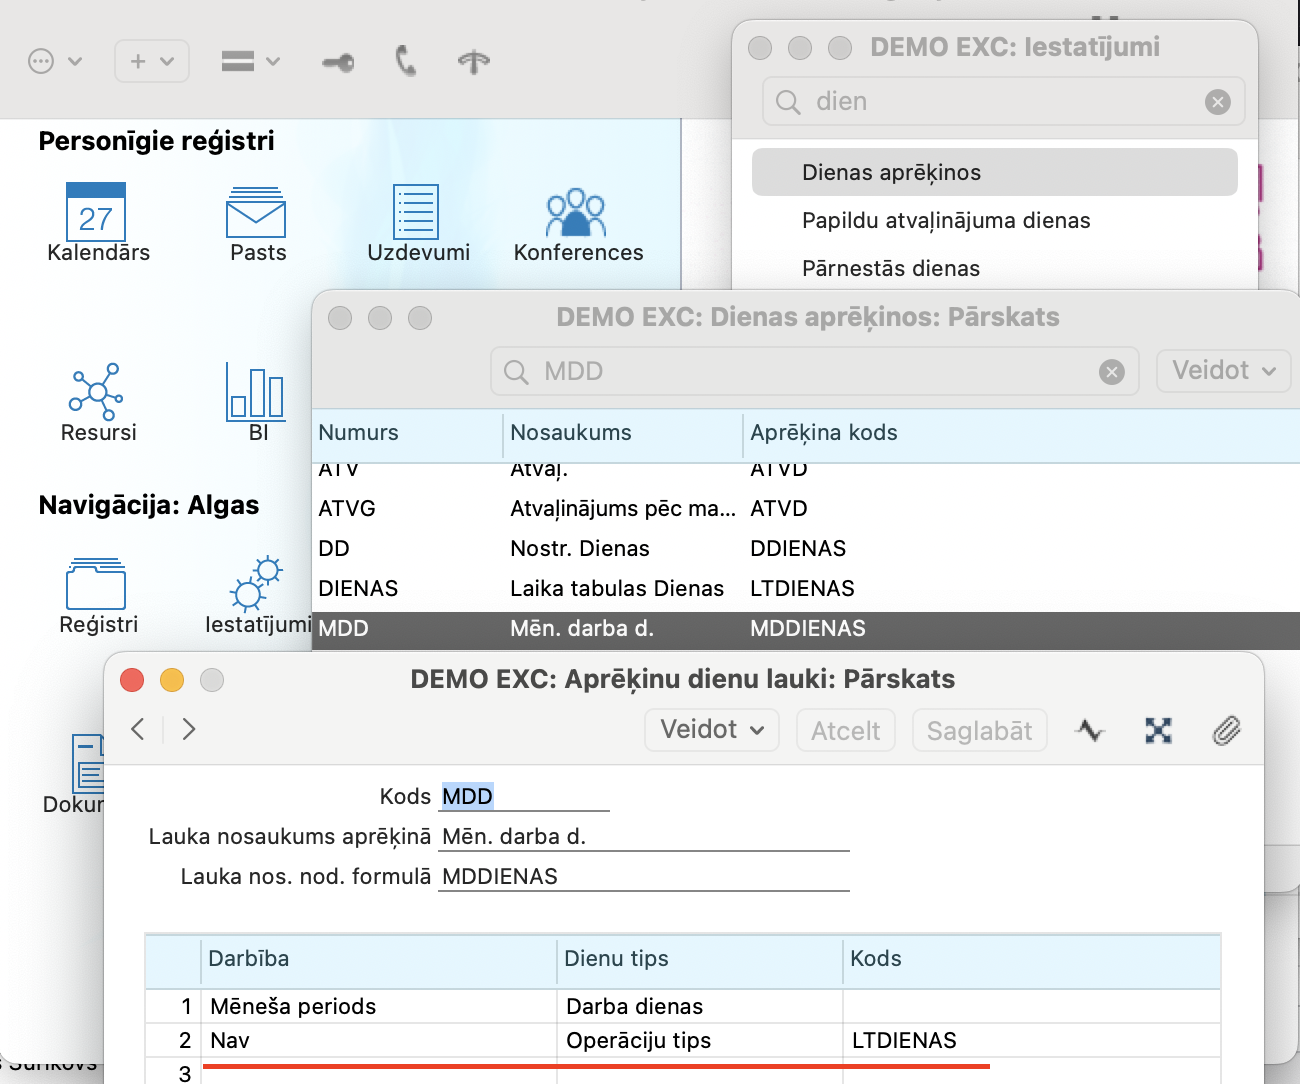Click the activity history waveform icon

pyautogui.click(x=1089, y=731)
